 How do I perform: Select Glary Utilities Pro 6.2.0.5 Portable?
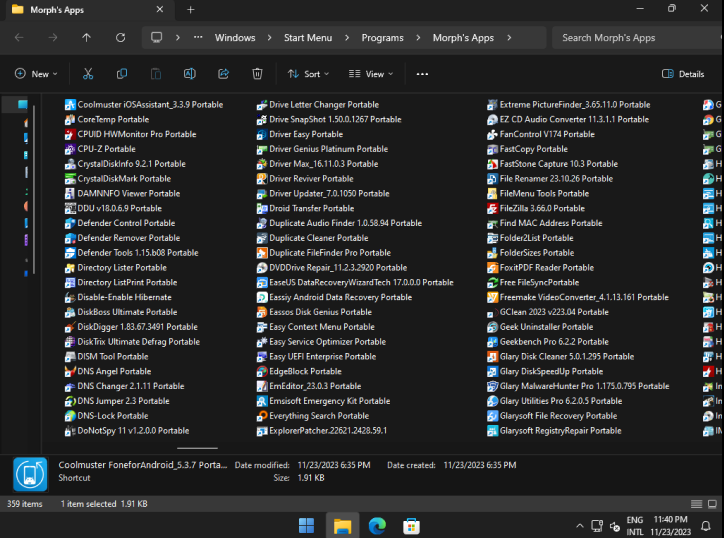(x=555, y=401)
